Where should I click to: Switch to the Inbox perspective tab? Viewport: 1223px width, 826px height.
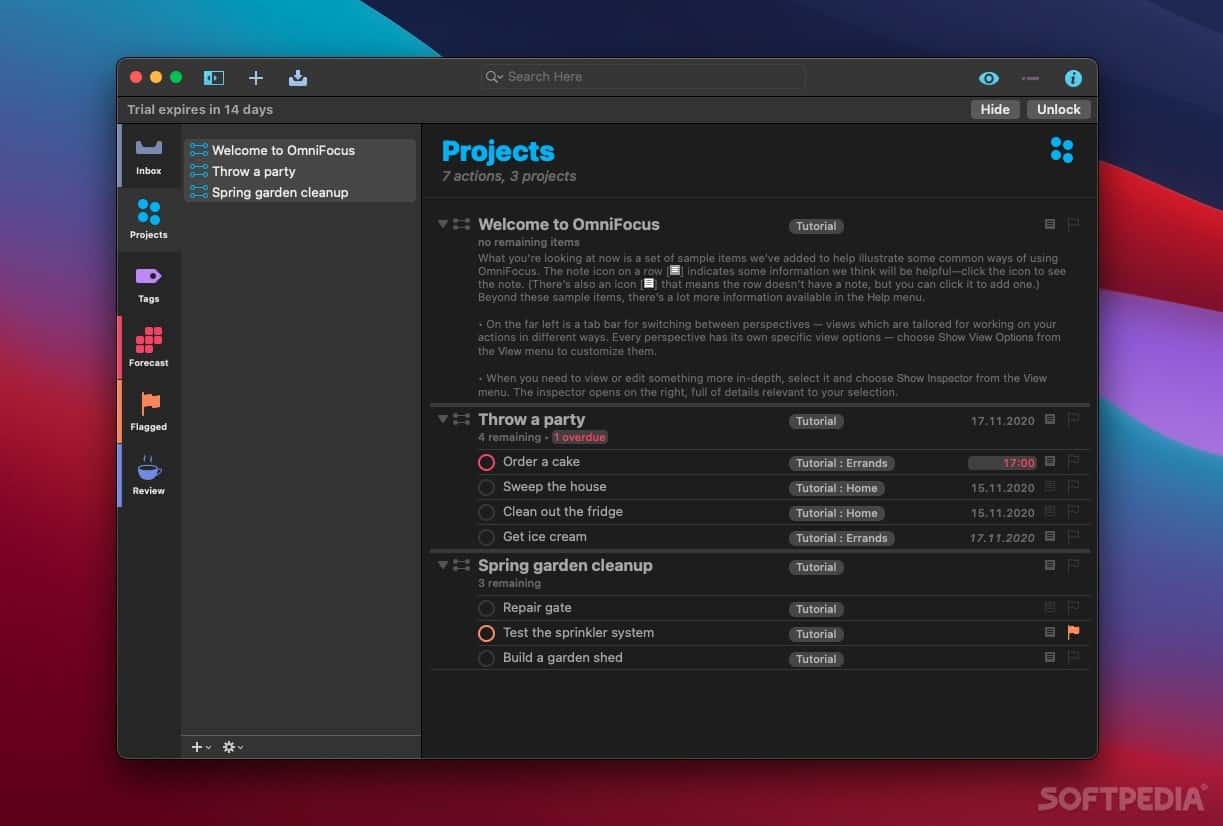click(149, 156)
